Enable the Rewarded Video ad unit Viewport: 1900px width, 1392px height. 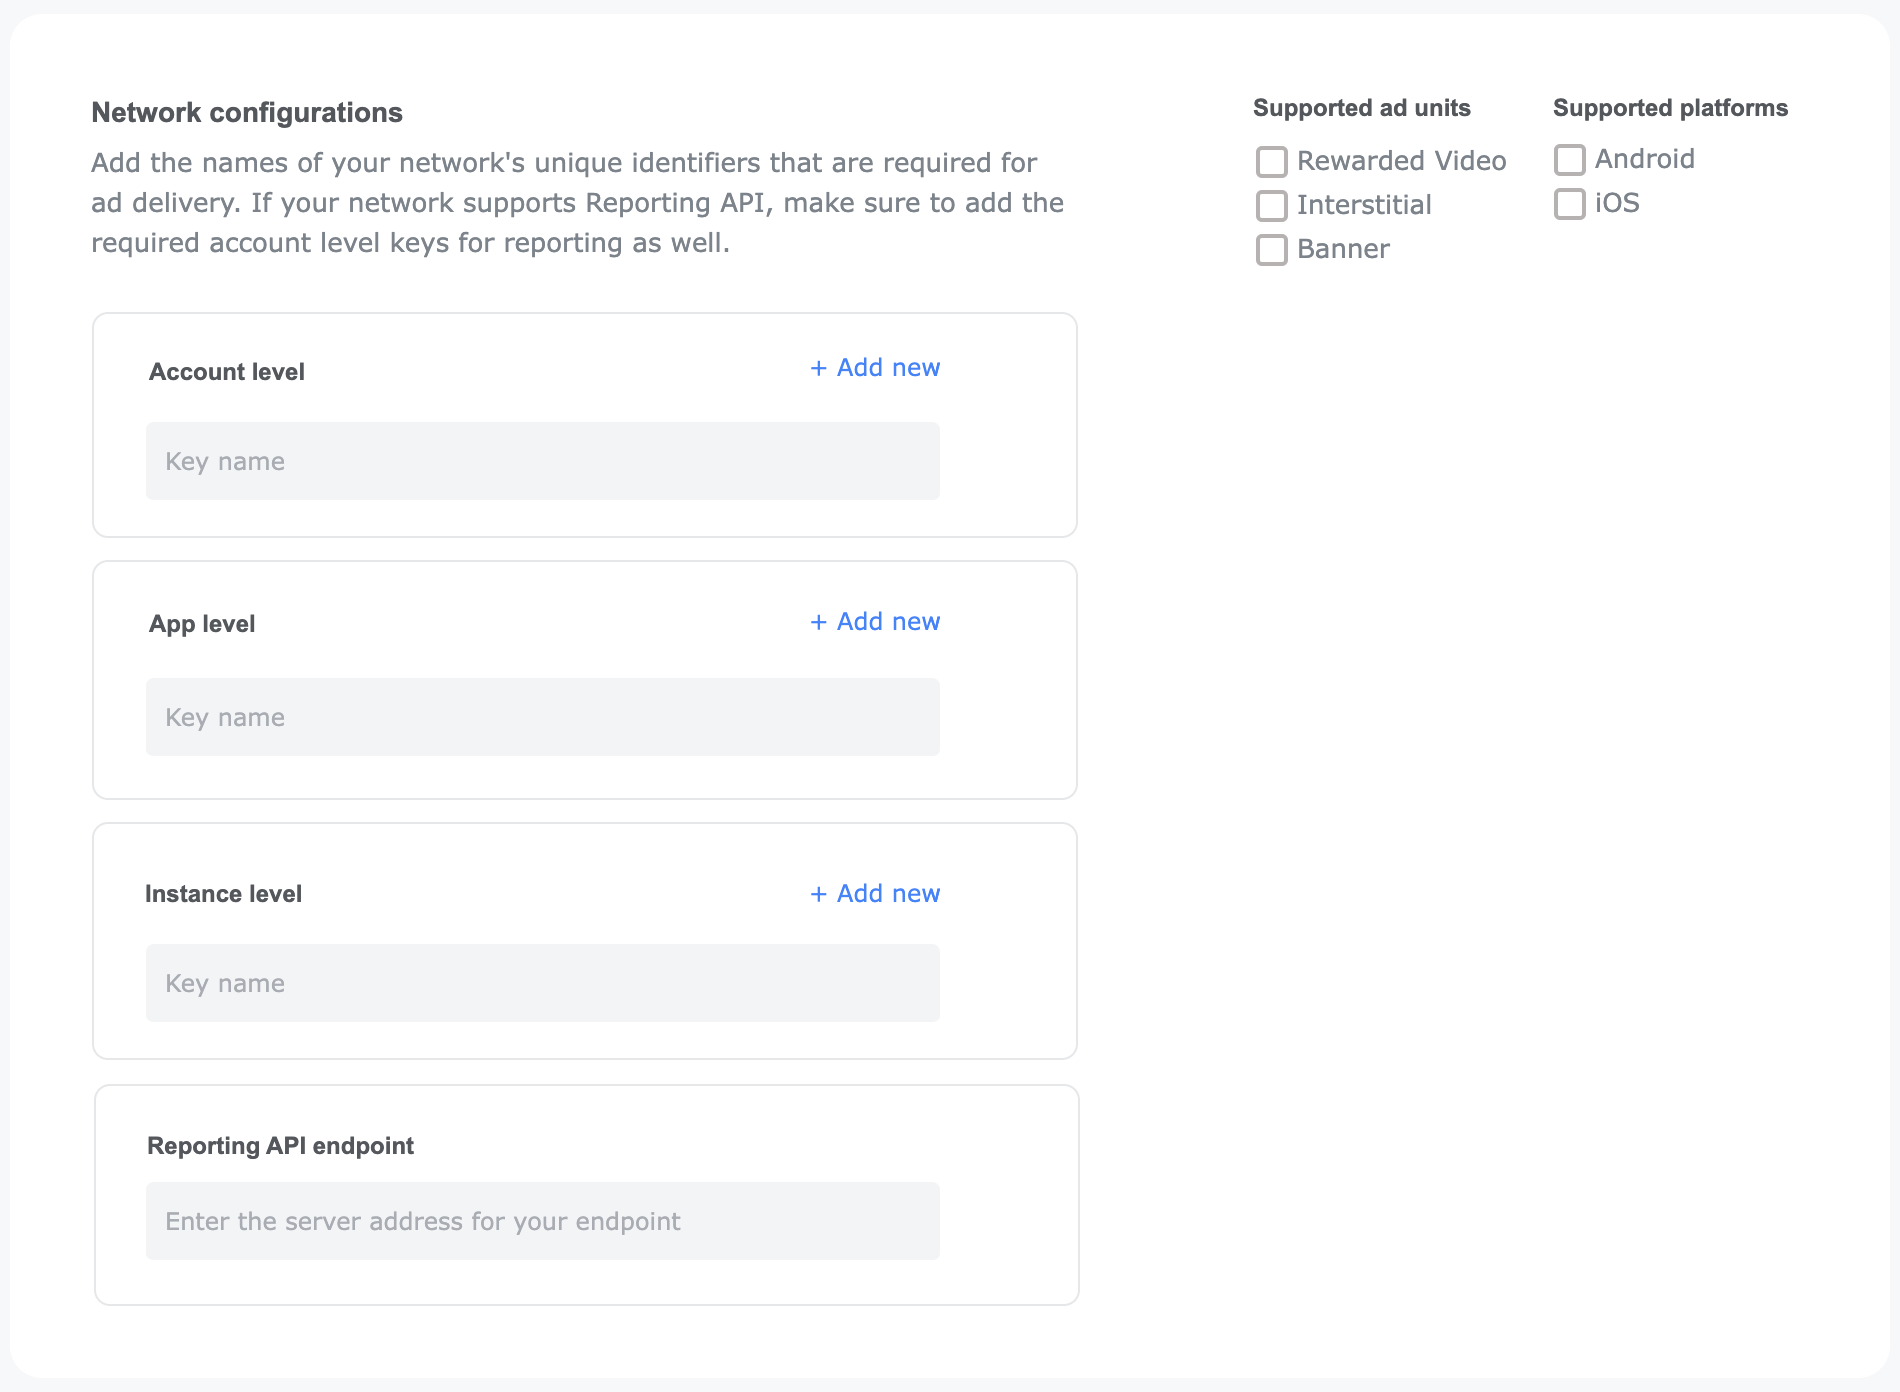pyautogui.click(x=1271, y=161)
